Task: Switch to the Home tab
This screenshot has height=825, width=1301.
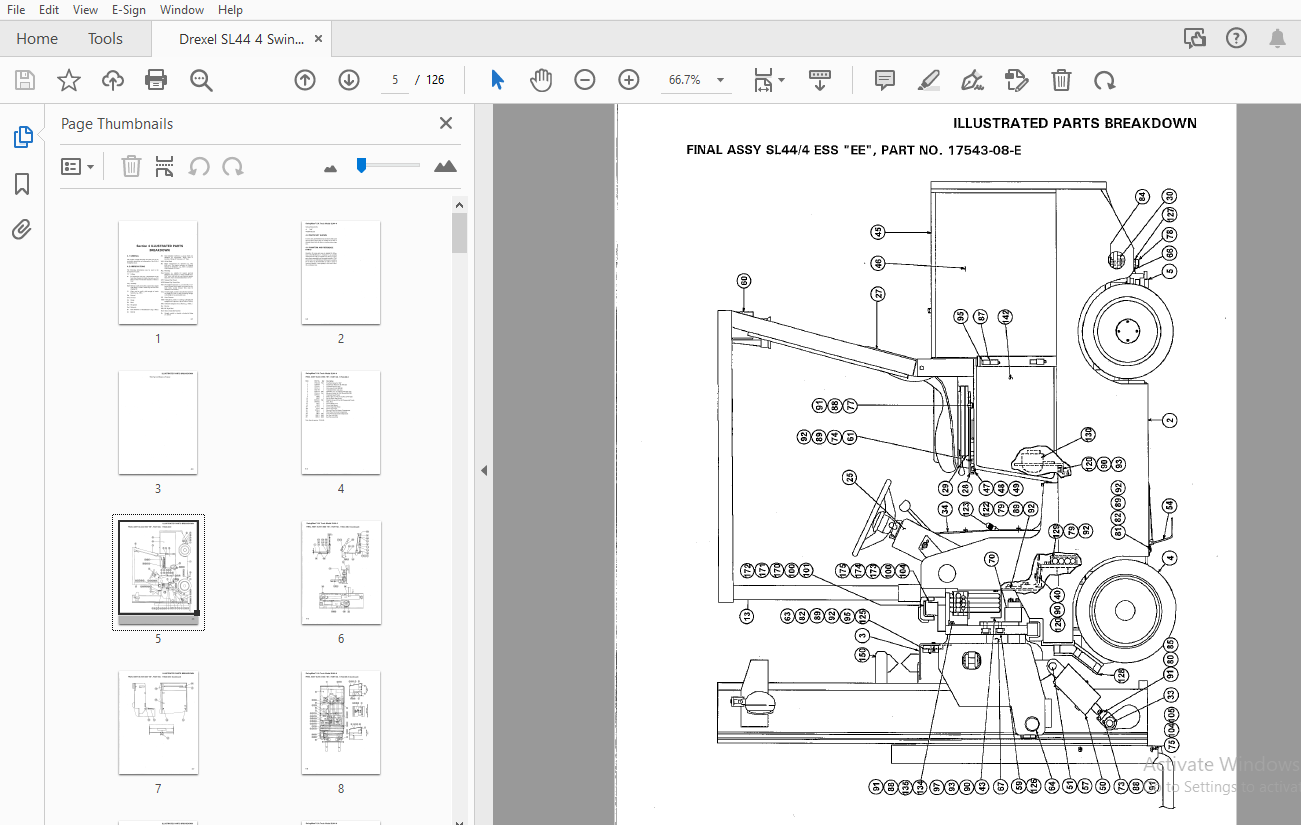Action: (37, 39)
